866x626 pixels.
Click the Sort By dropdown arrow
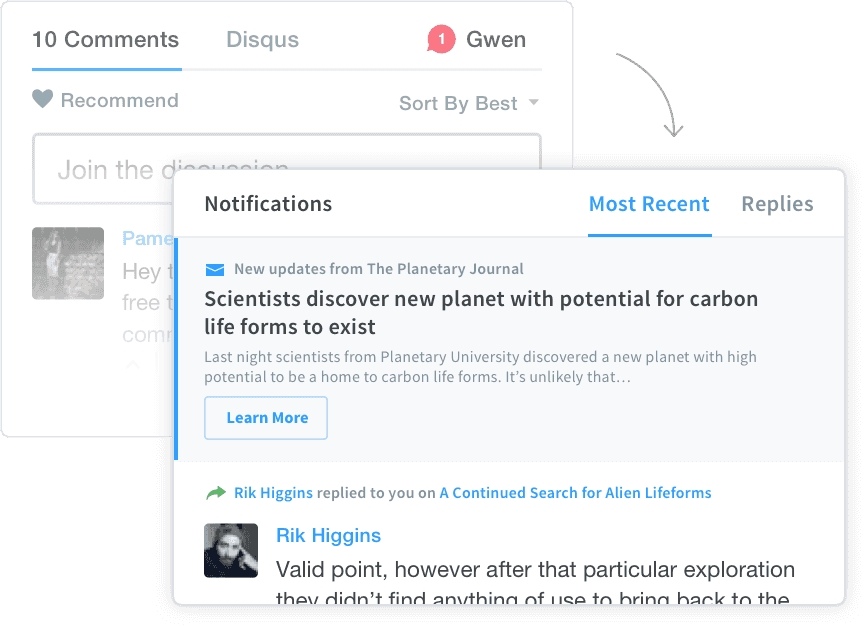coord(533,103)
